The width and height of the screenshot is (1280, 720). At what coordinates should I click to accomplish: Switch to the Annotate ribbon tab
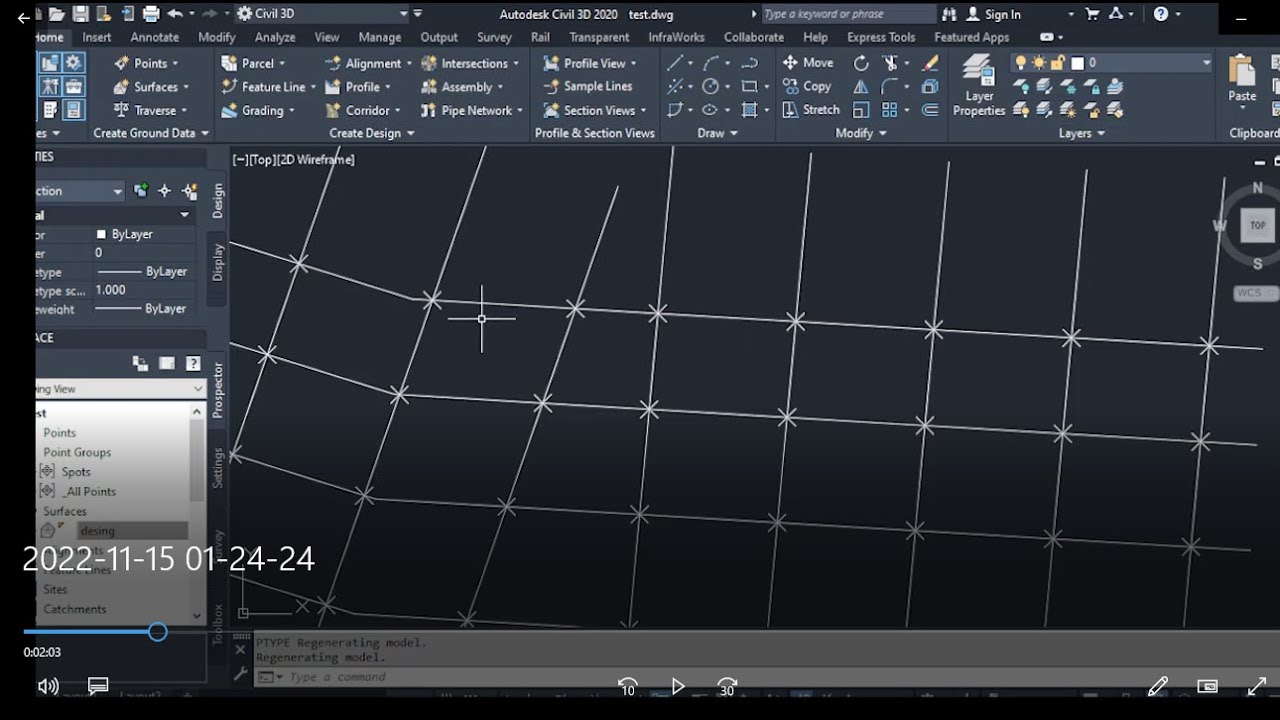155,37
